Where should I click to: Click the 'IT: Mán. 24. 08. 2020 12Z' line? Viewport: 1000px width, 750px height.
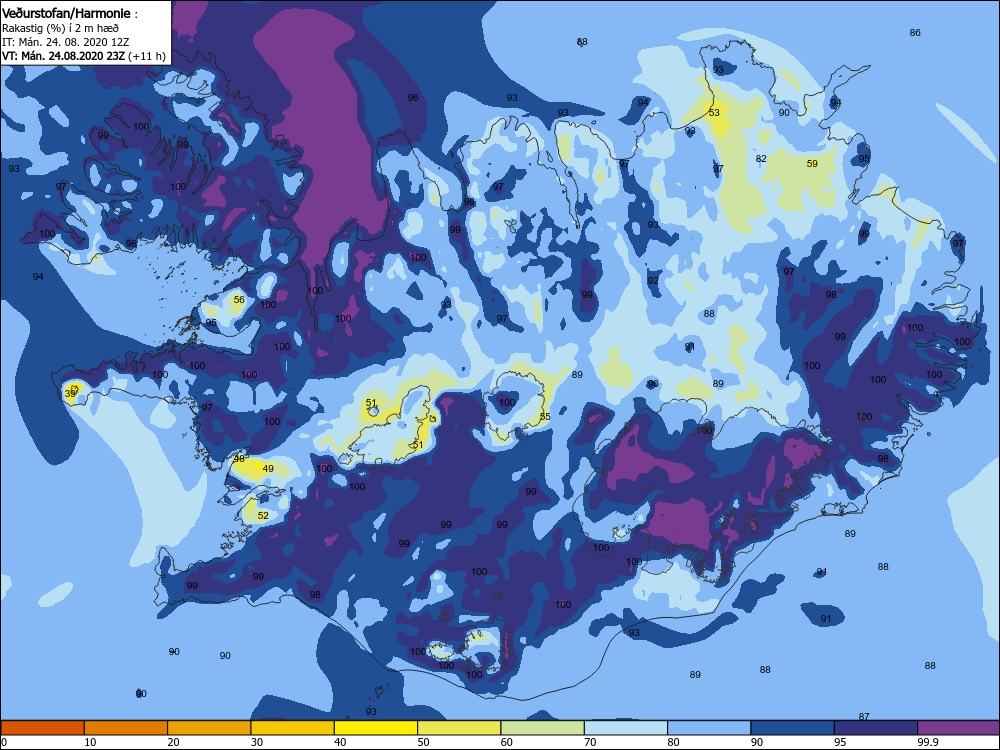tap(65, 42)
